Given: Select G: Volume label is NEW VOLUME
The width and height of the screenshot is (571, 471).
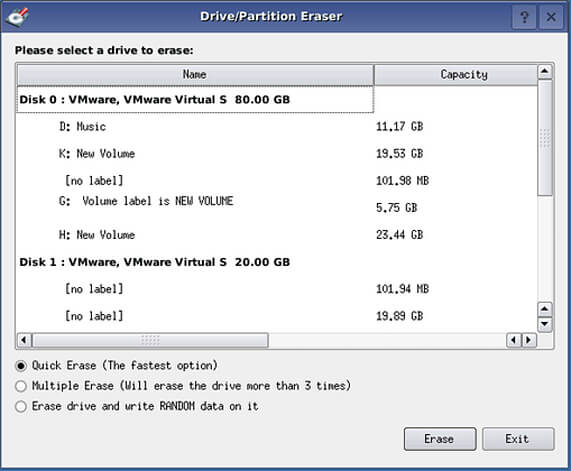Looking at the screenshot, I should click(x=146, y=201).
